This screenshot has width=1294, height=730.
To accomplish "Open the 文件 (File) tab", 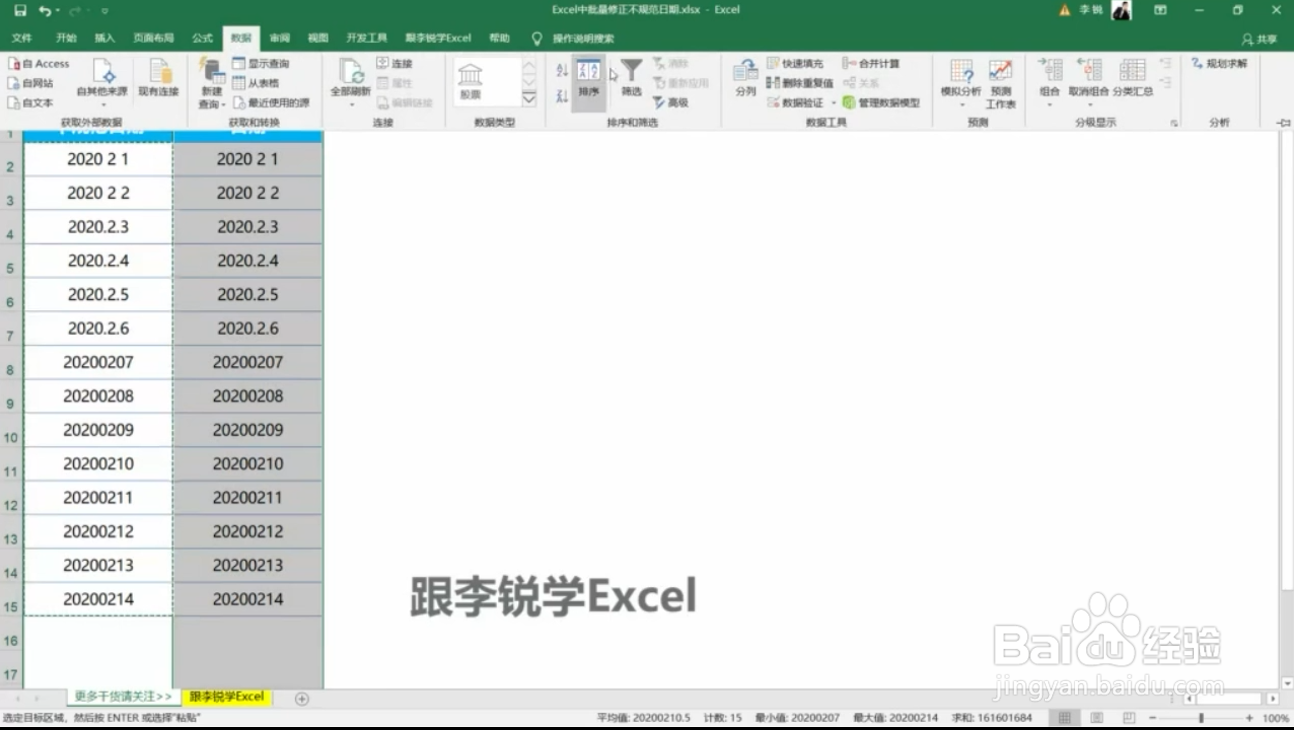I will tap(22, 38).
